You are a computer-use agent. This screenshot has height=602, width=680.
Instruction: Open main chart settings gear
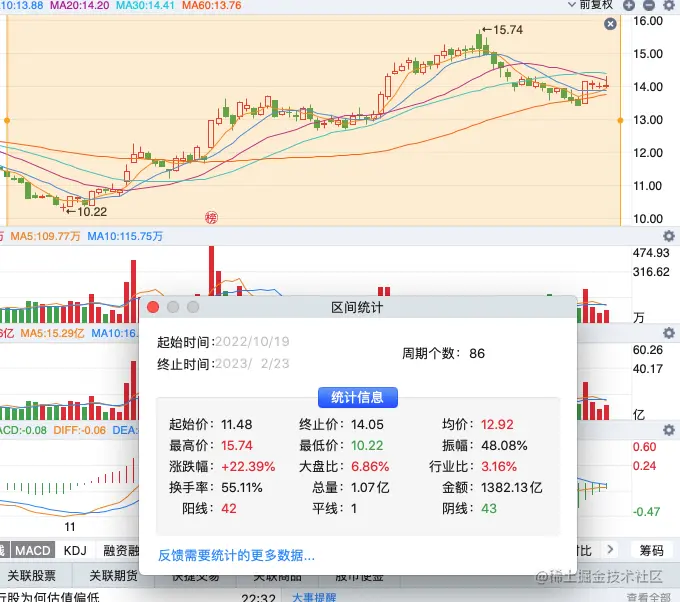[x=669, y=5]
